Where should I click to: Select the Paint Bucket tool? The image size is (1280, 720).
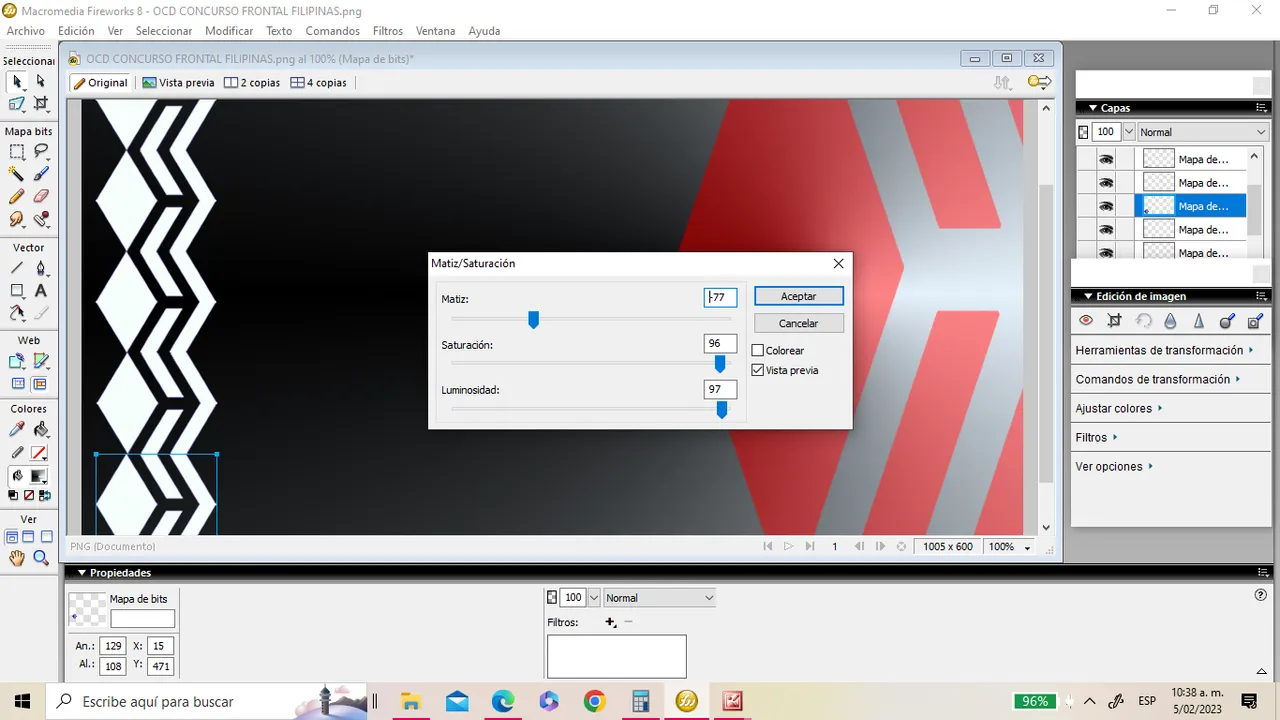(41, 430)
